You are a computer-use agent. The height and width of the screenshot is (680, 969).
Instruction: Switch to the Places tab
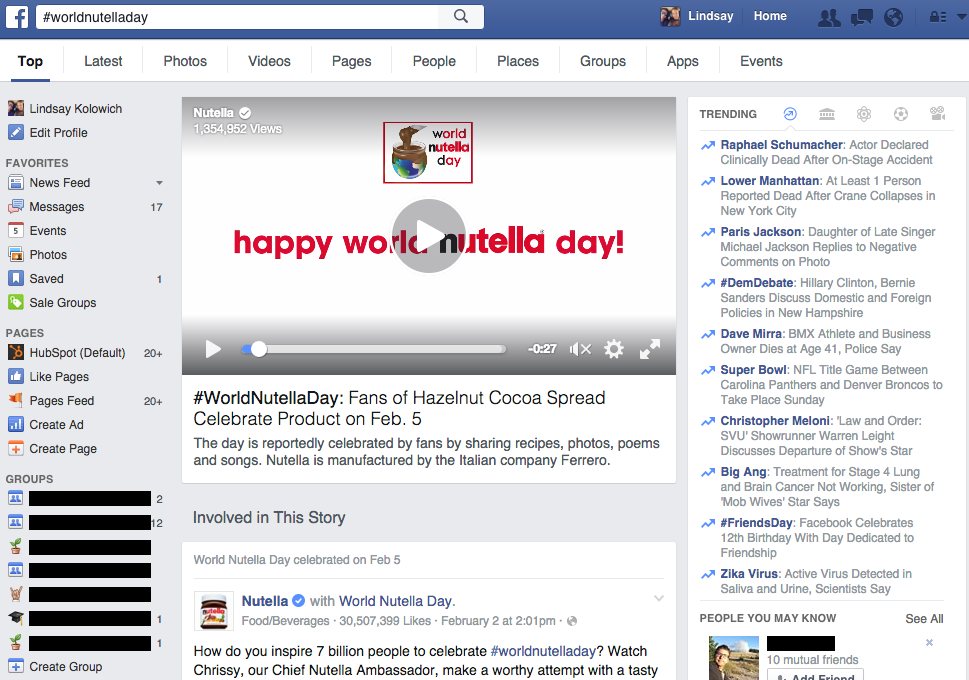(518, 61)
